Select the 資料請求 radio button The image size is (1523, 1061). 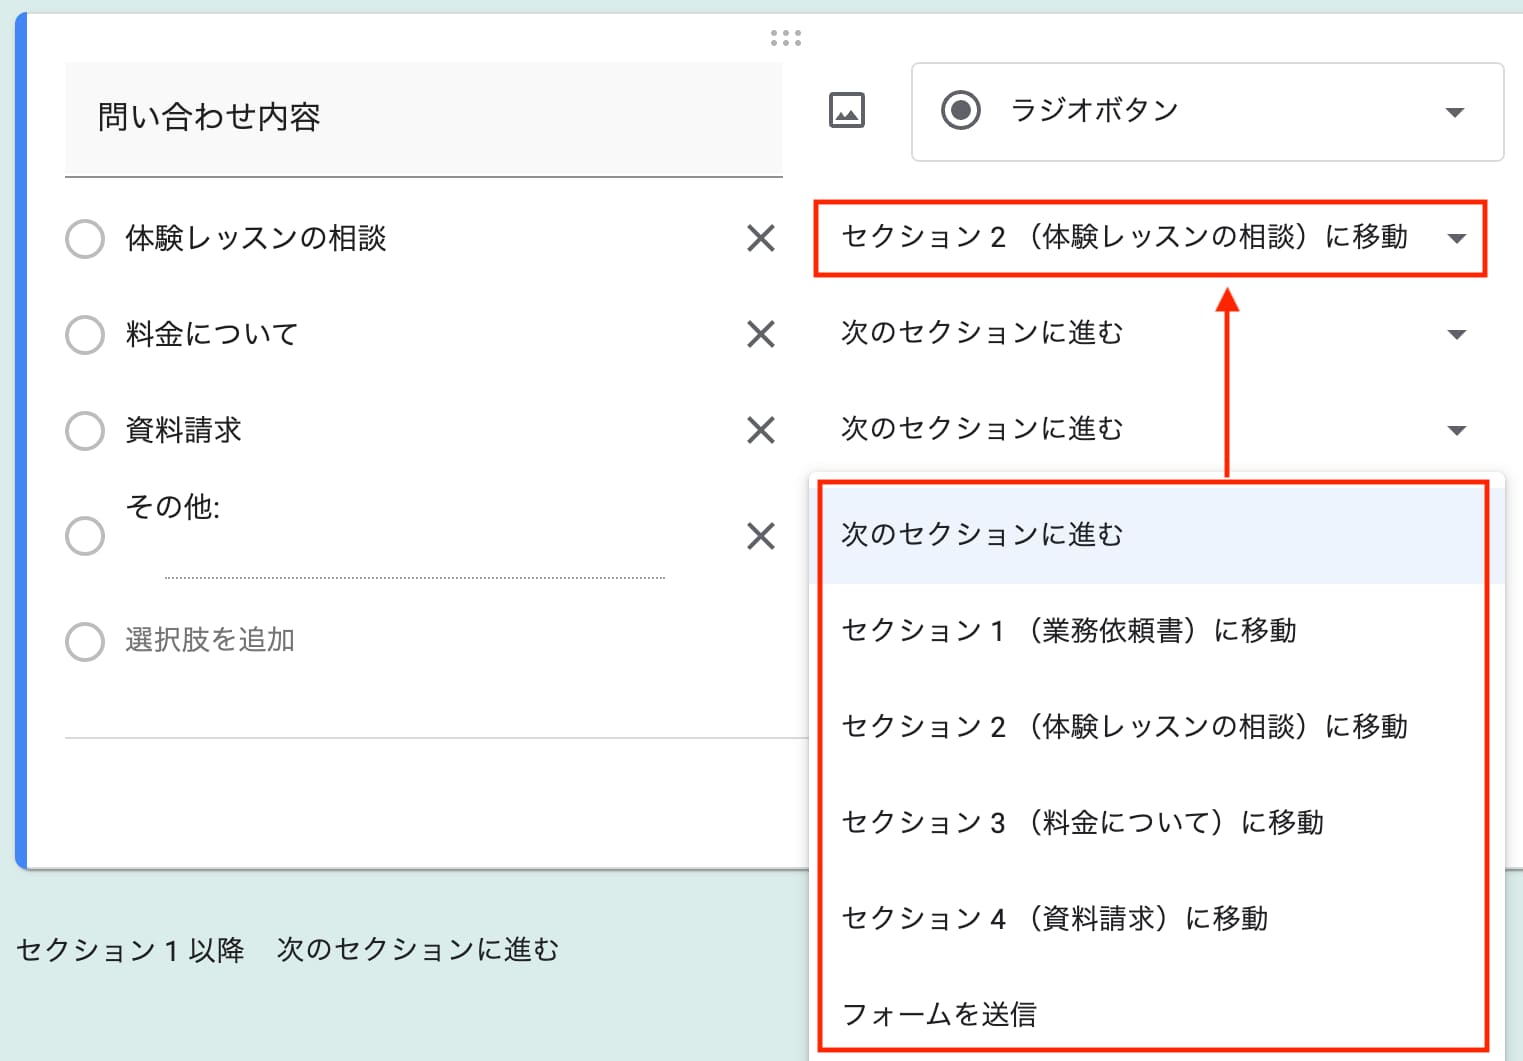pyautogui.click(x=85, y=431)
